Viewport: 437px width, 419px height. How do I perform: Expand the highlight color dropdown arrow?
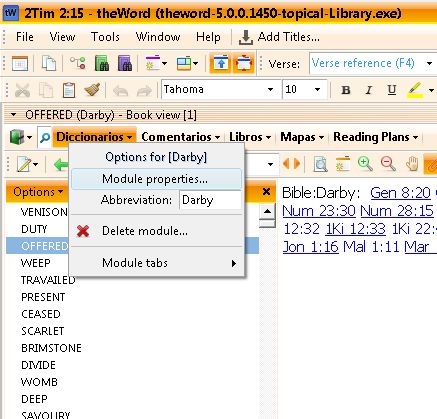431,90
